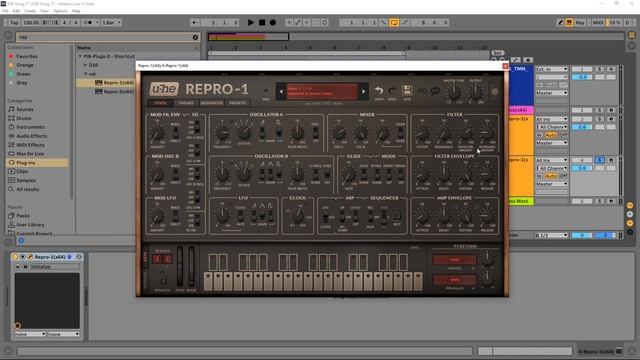Image resolution: width=640 pixels, height=360 pixels.
Task: Toggle draw mode pencil icon at top right
Action: [x=560, y=22]
